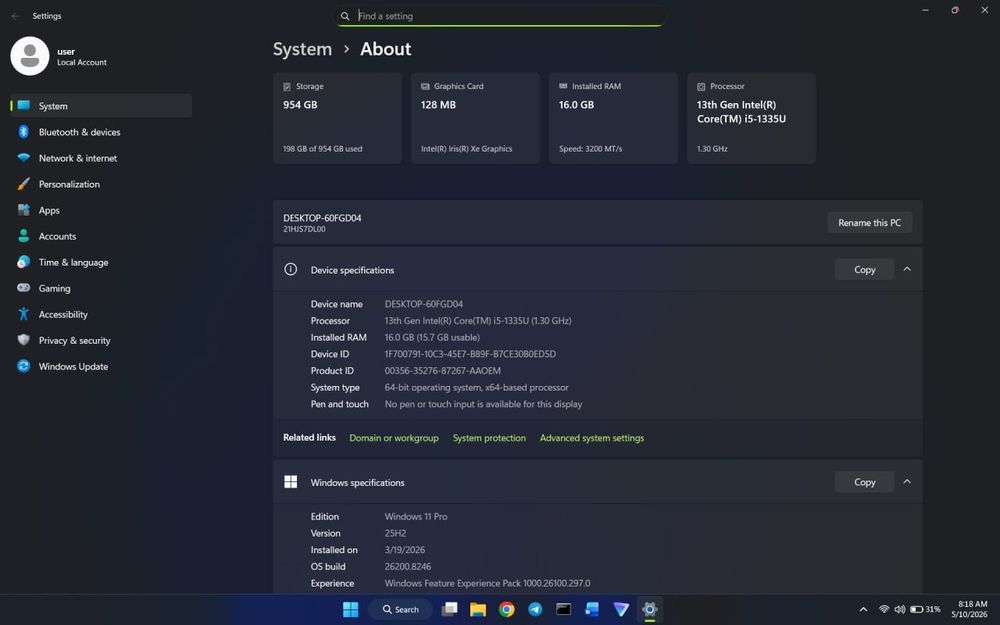Screen dimensions: 1000x625
Task: Open File Explorer from the taskbar
Action: click(478, 610)
